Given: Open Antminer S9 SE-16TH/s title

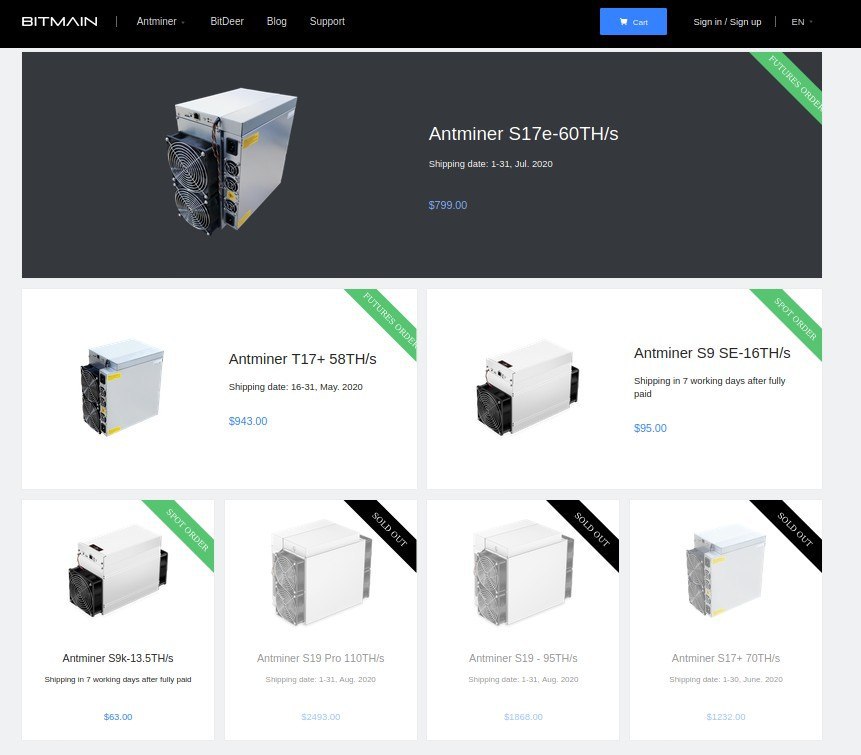Looking at the screenshot, I should tap(712, 353).
